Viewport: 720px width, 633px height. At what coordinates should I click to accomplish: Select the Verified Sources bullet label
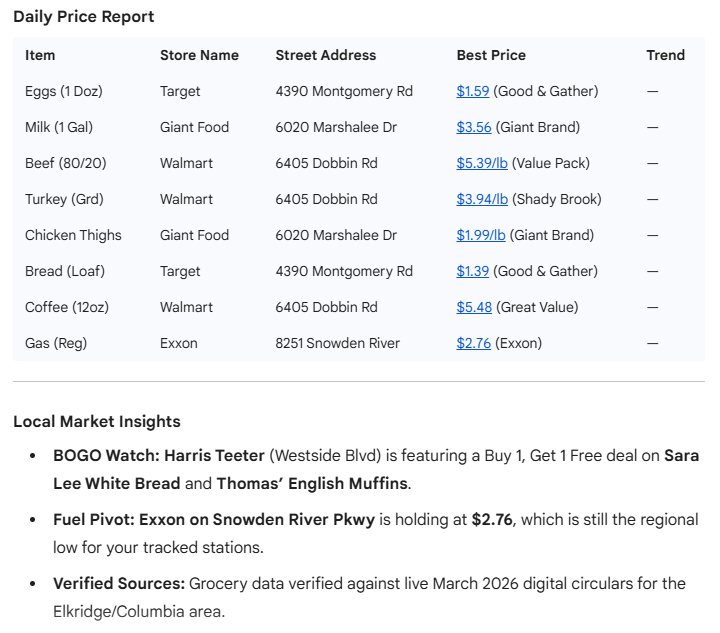(x=118, y=583)
